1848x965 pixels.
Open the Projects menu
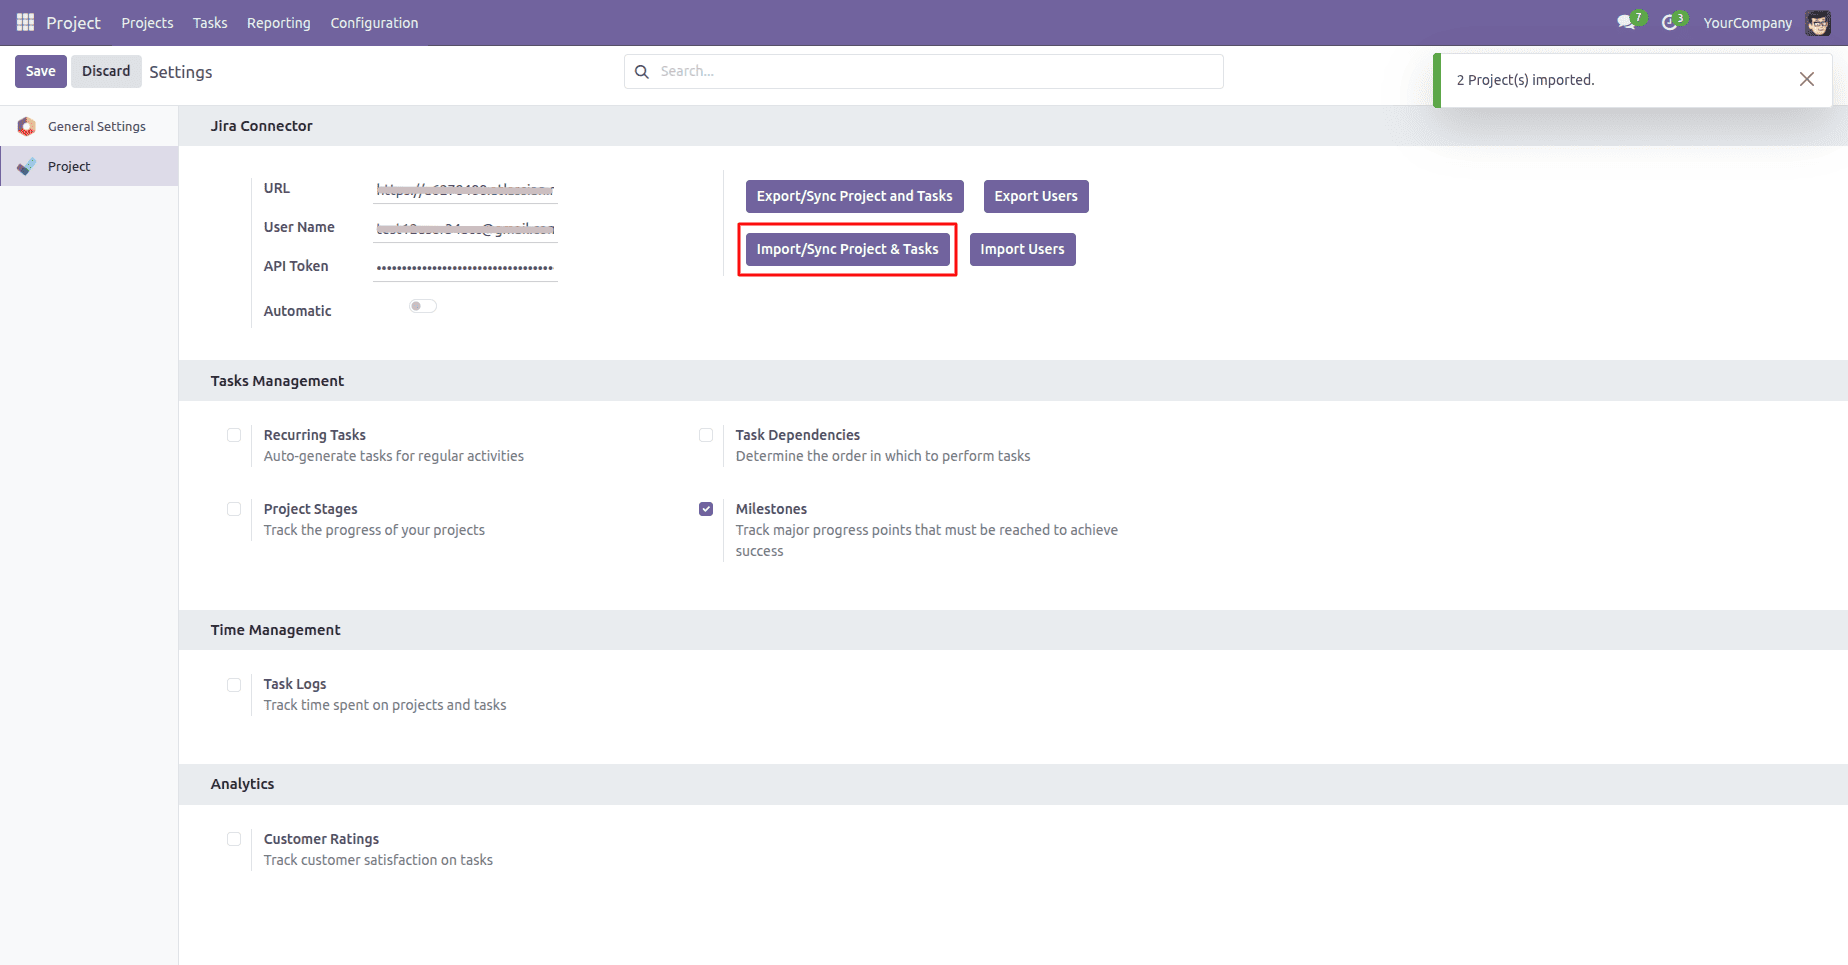pos(147,22)
